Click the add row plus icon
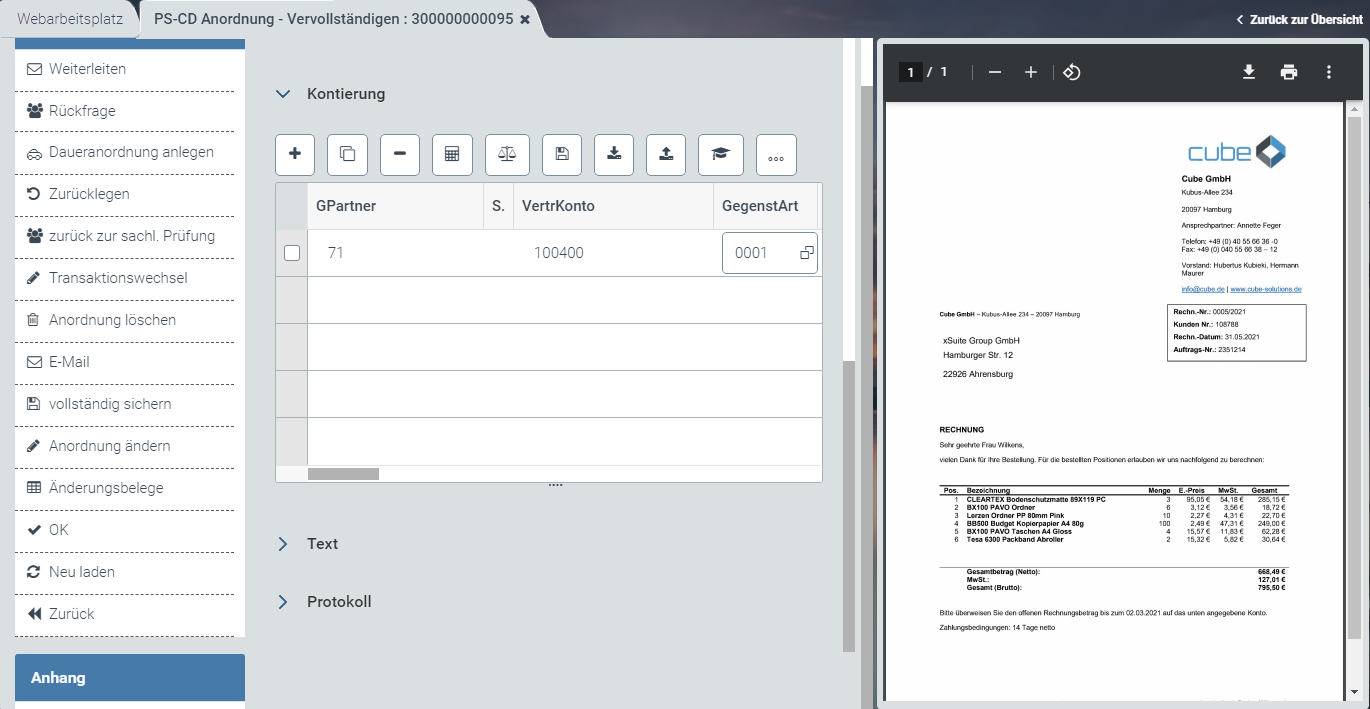Screen dimensions: 1370x709 tap(295, 154)
